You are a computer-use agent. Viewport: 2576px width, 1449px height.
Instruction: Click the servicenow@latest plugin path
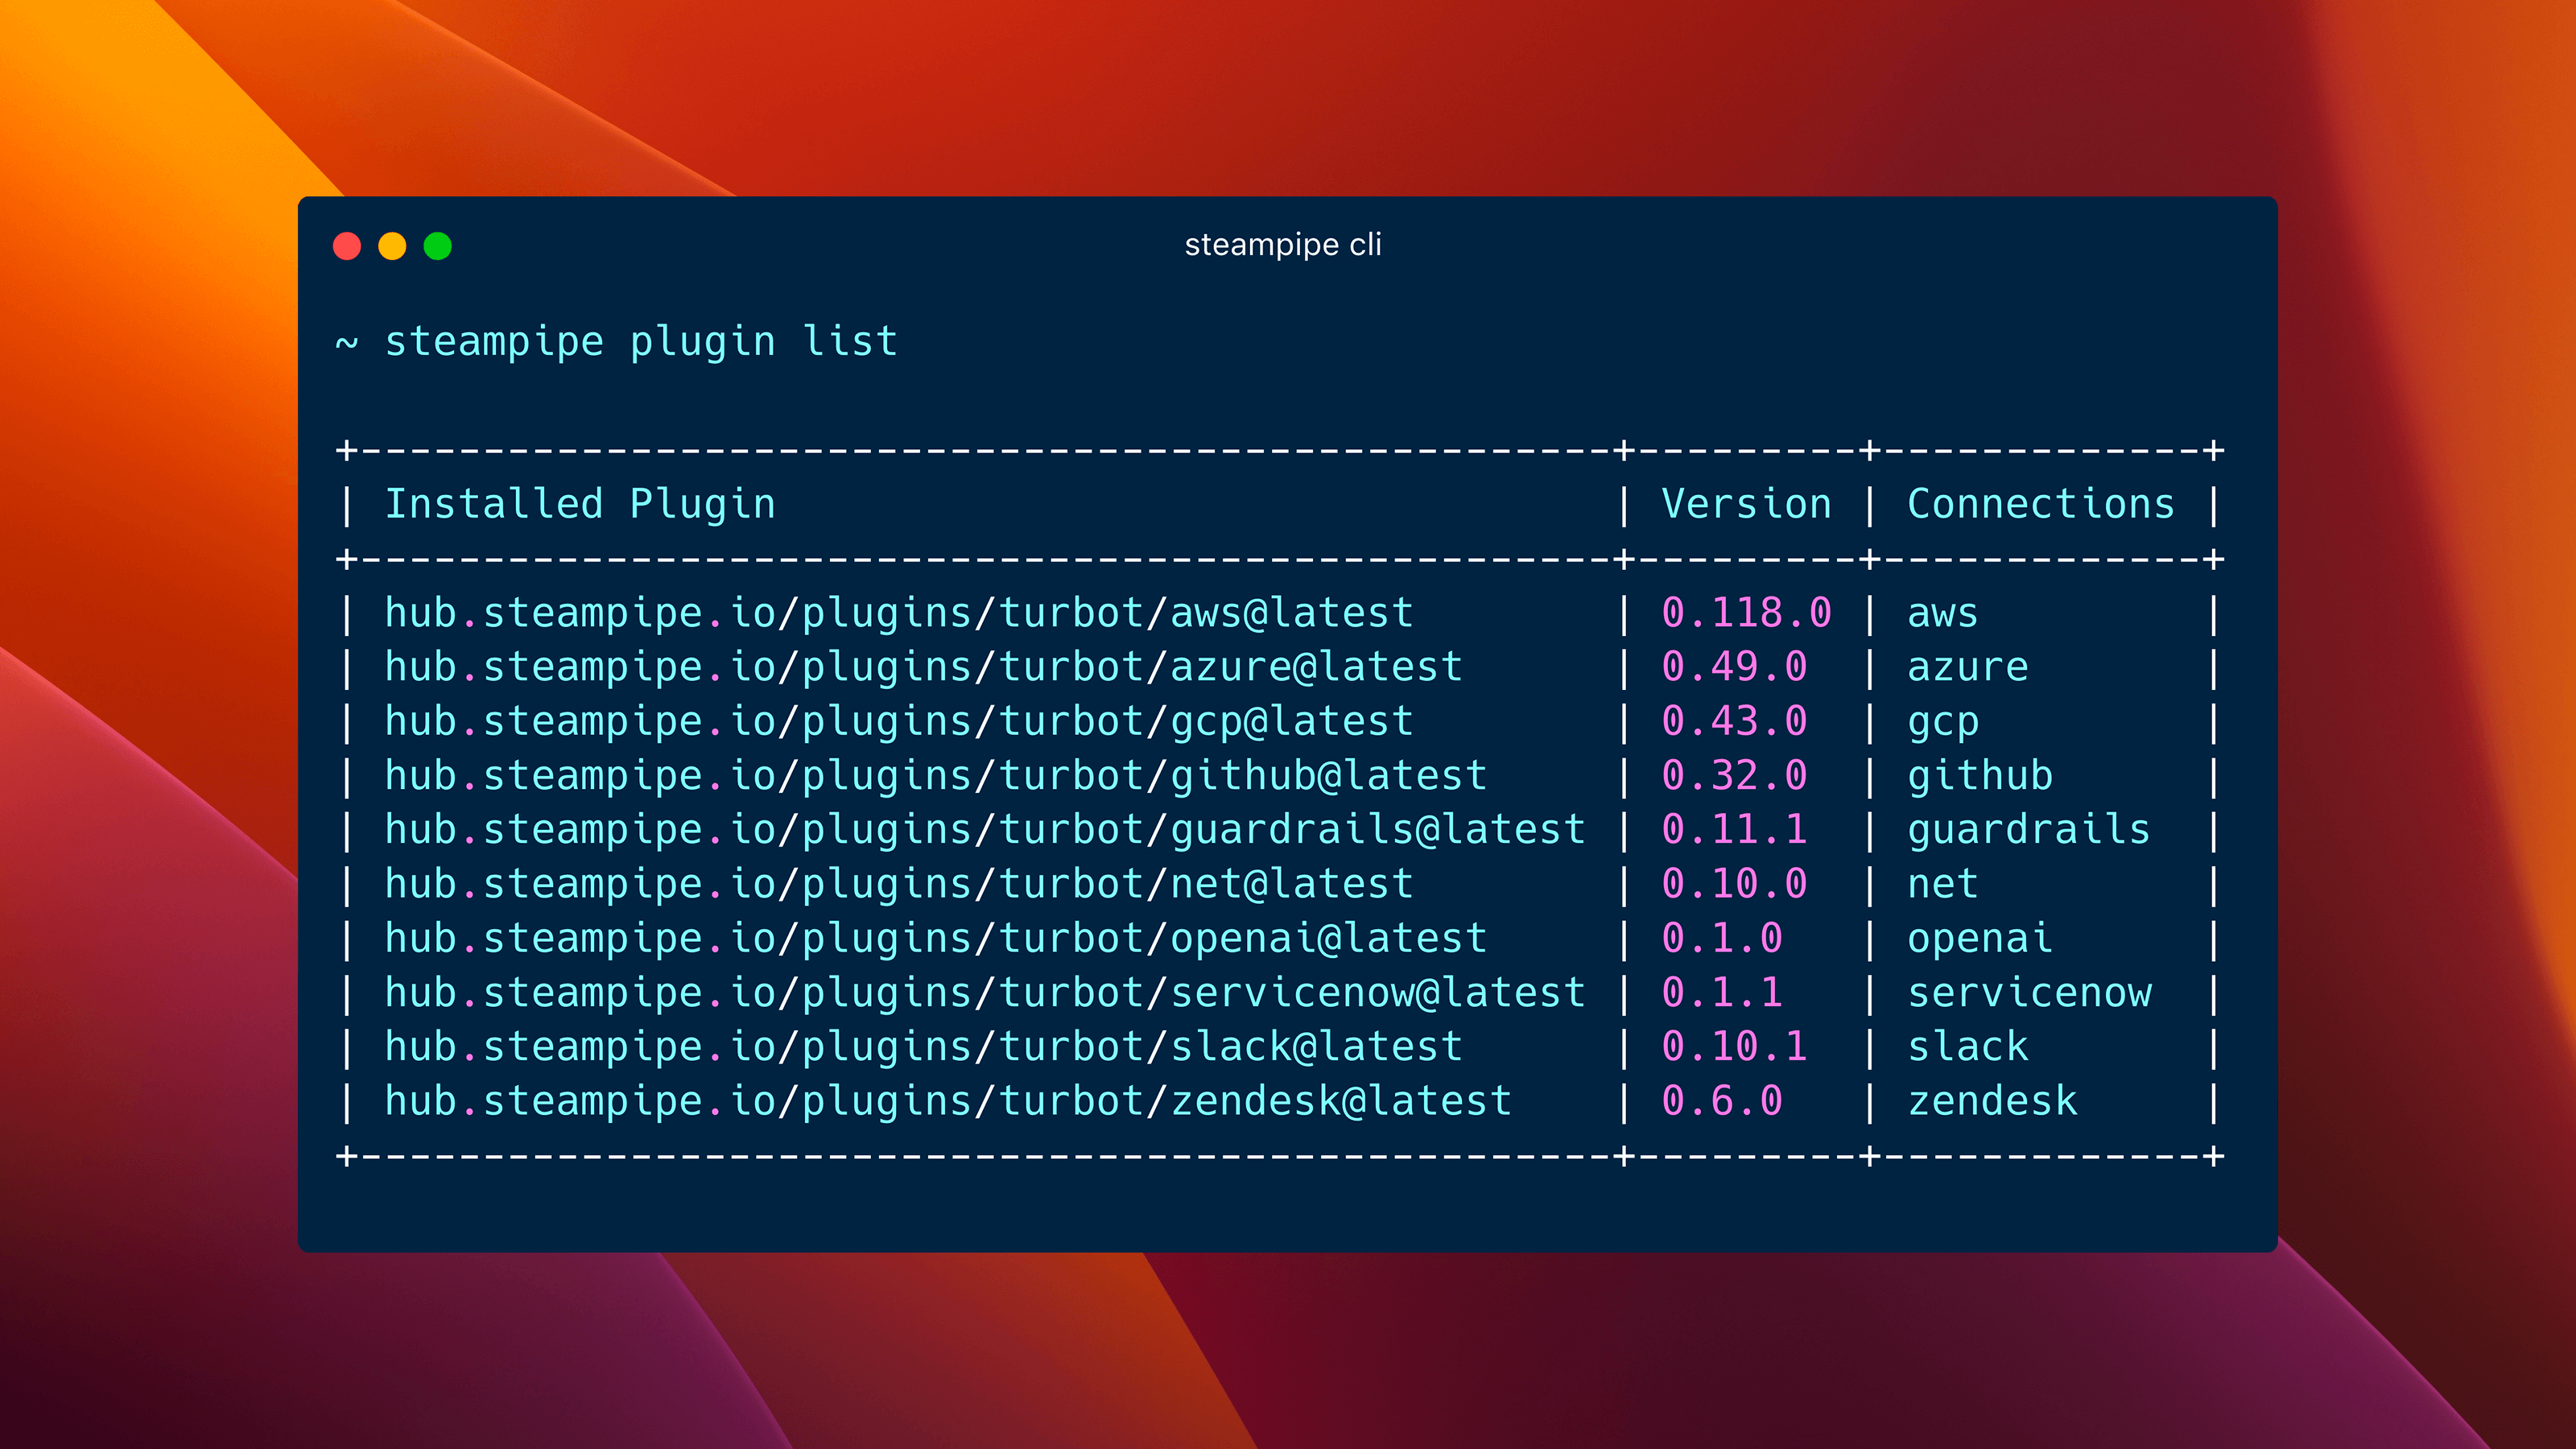coord(984,993)
